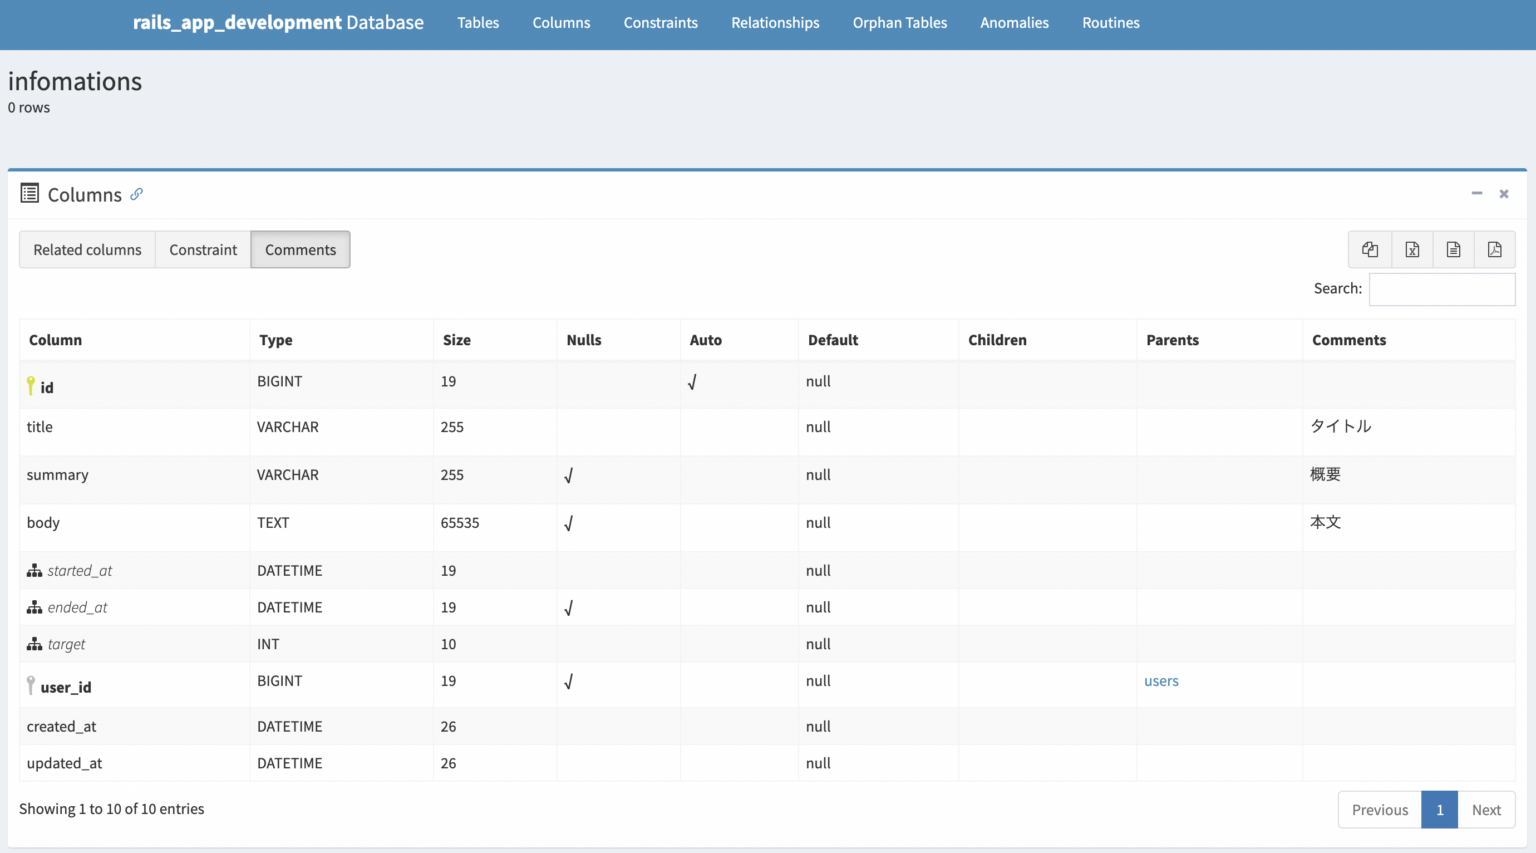Click the table icon beside the Columns title

pyautogui.click(x=31, y=194)
